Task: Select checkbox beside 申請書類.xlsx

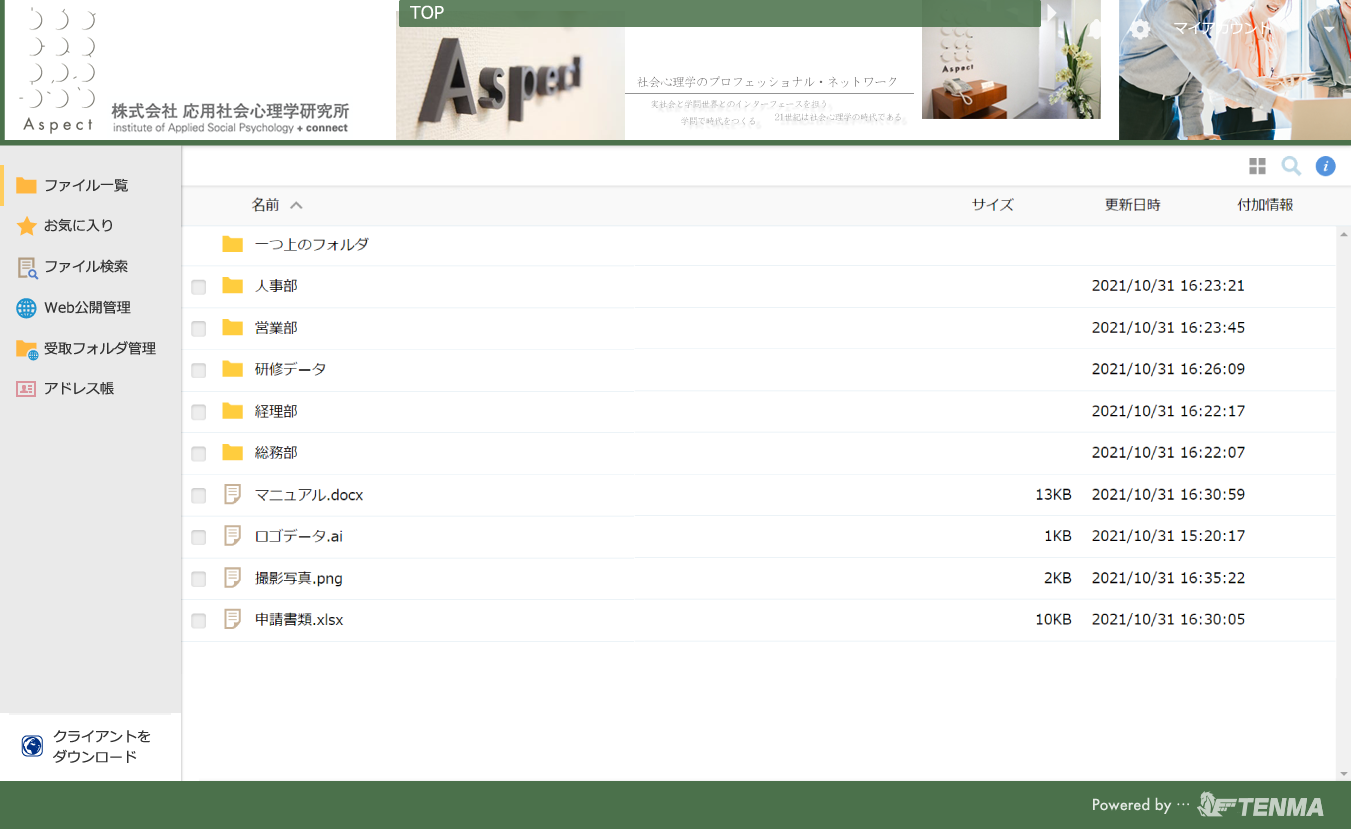Action: (x=199, y=621)
